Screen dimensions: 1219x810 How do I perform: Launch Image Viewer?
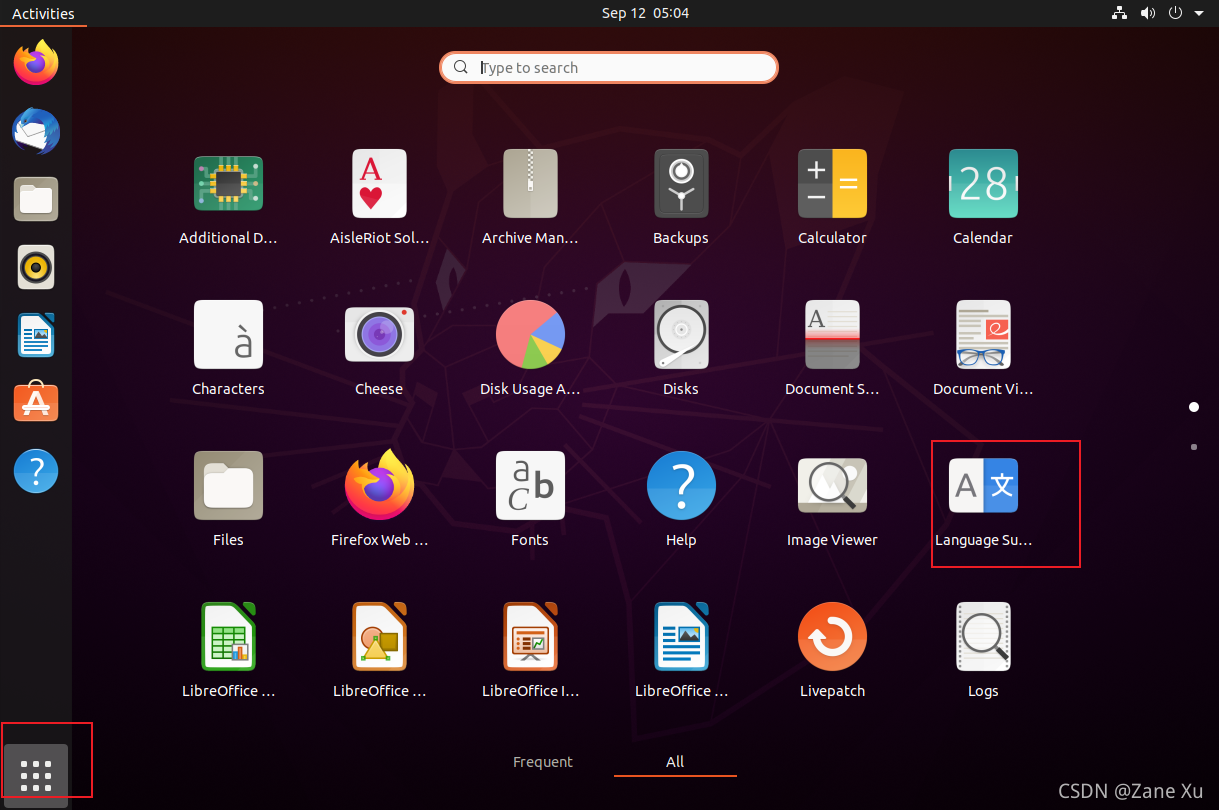(x=832, y=486)
